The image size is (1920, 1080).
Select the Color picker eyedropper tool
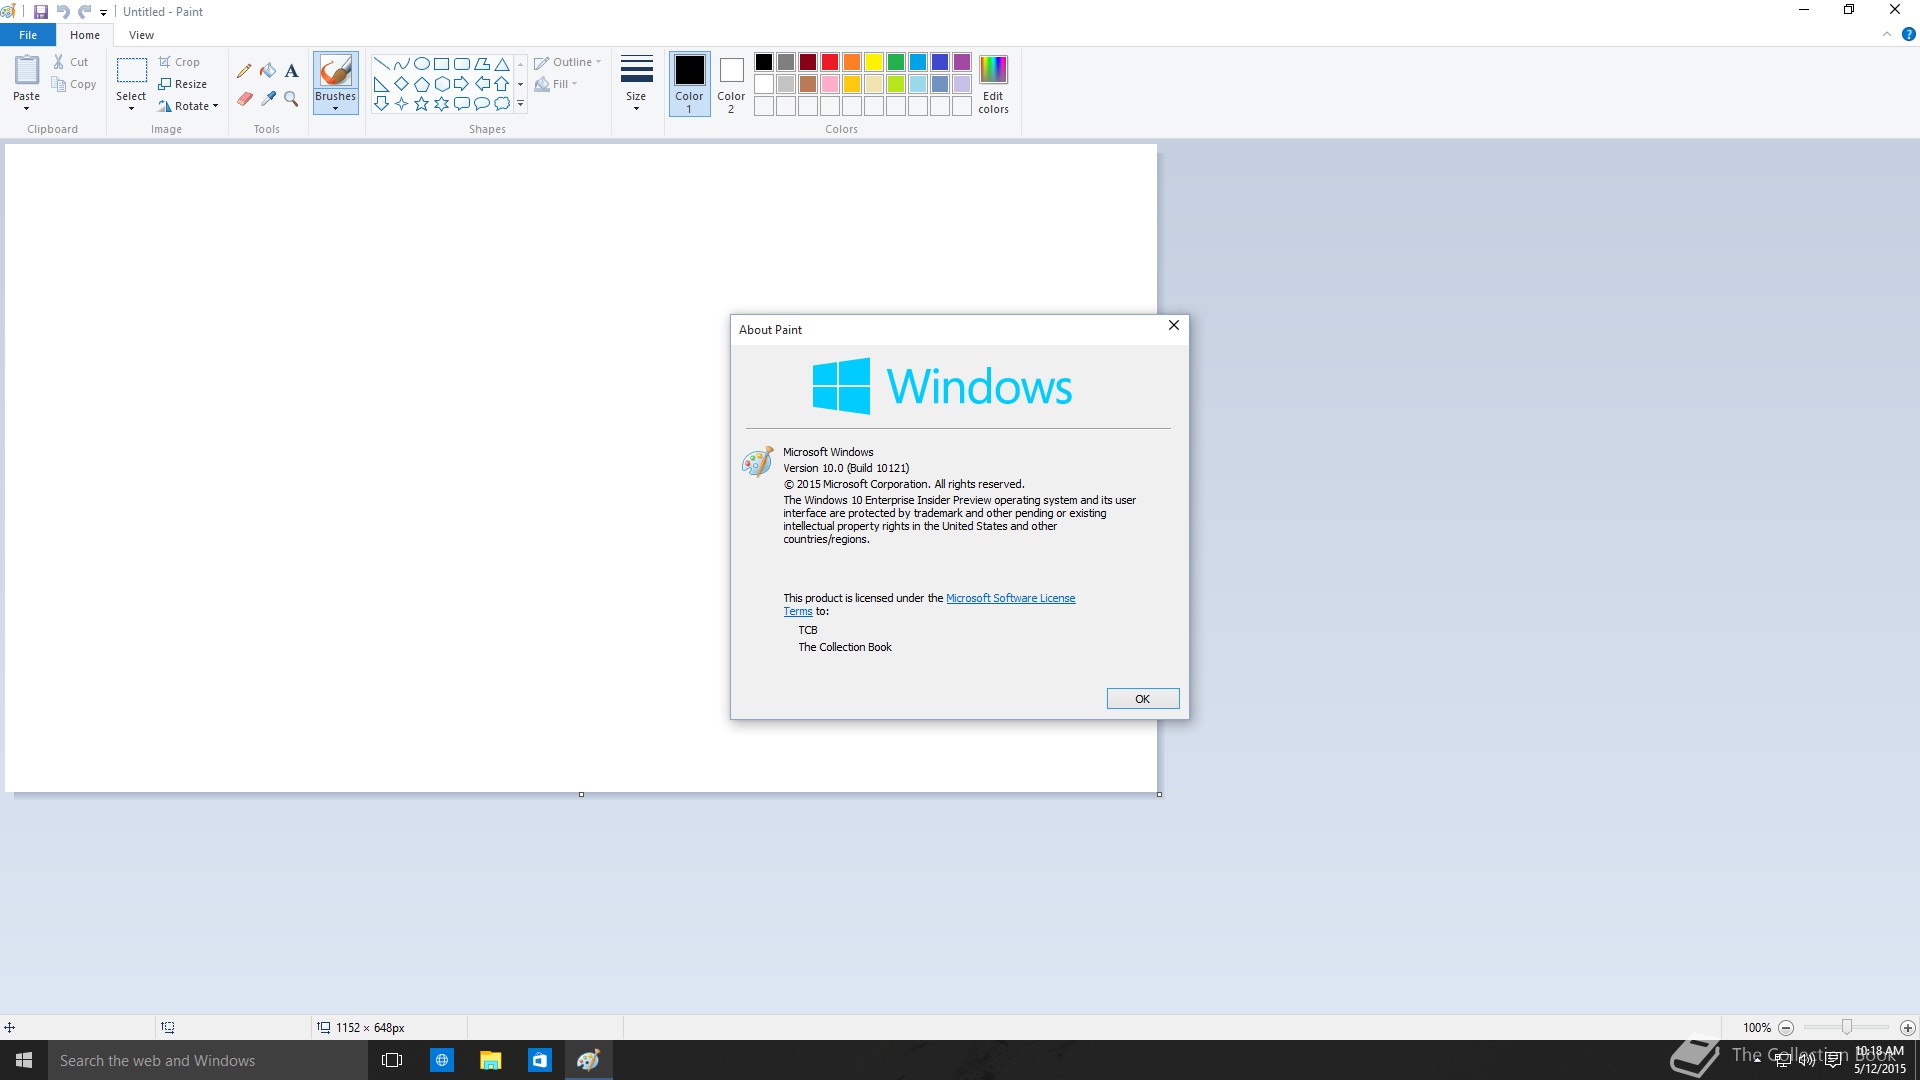(x=268, y=99)
